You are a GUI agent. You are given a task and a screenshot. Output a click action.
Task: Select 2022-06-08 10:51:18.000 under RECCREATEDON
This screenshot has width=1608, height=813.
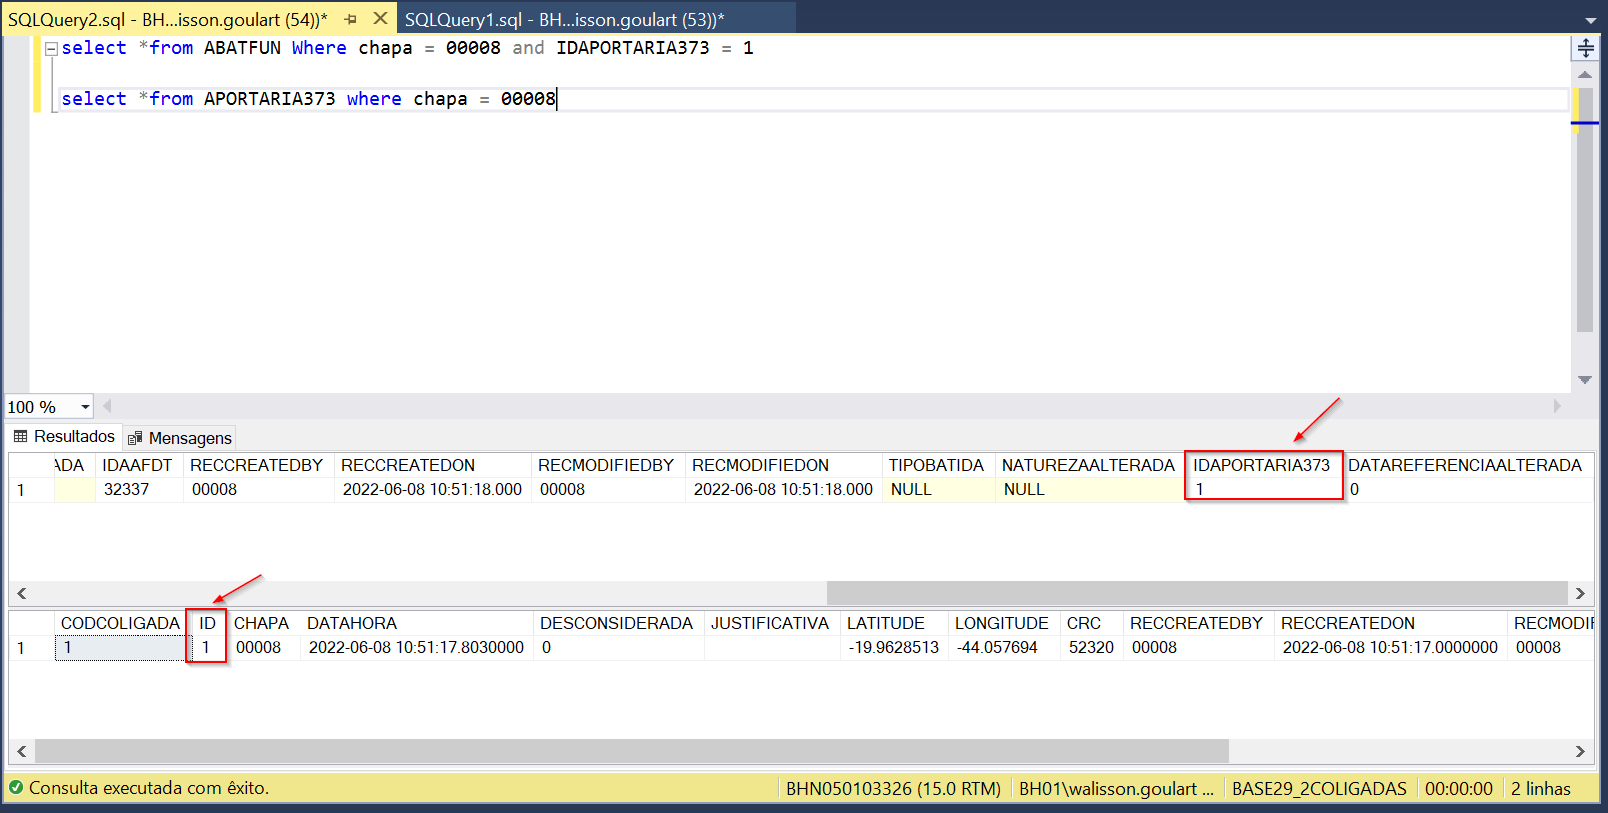tap(433, 489)
